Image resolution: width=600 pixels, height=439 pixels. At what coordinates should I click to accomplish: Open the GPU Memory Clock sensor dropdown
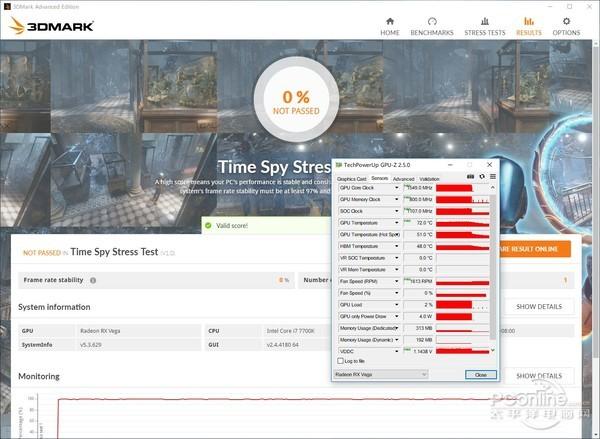(x=396, y=199)
